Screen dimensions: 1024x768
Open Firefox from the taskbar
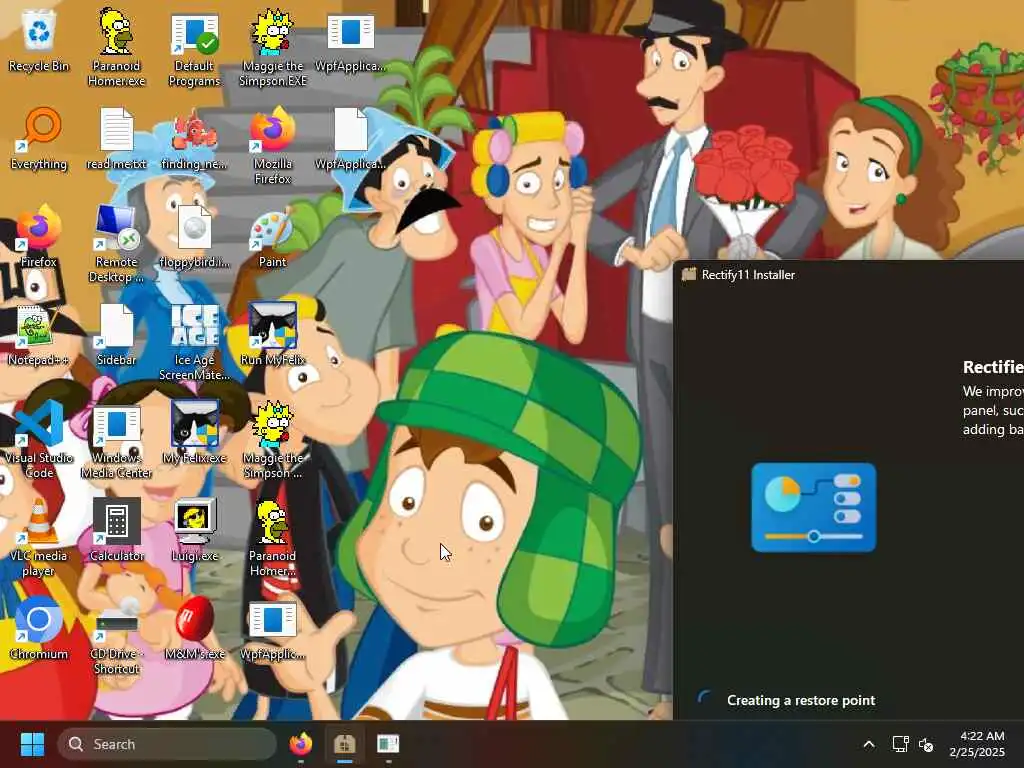[x=300, y=744]
